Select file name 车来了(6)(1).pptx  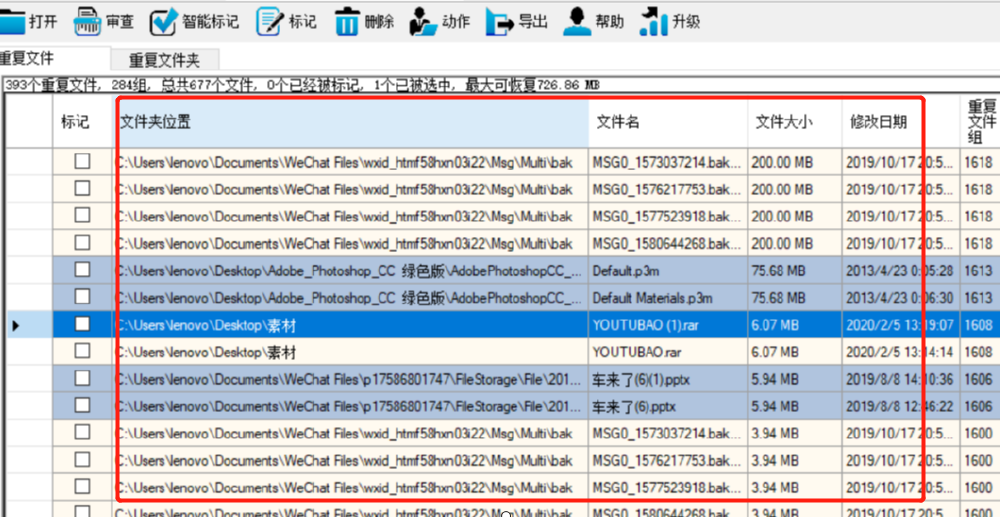click(641, 380)
